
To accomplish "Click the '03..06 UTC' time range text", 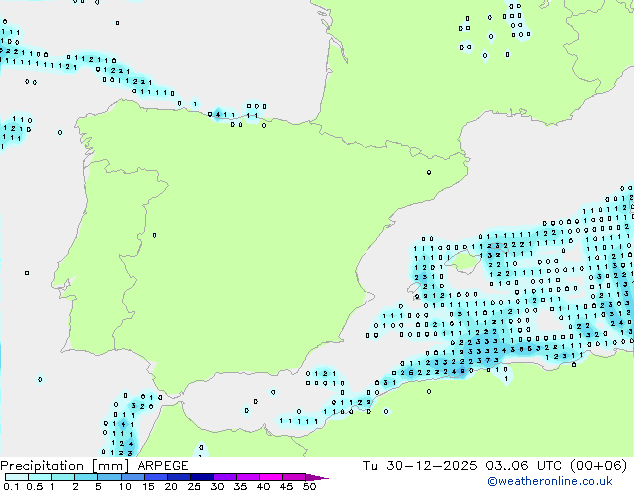I will click(523, 466).
